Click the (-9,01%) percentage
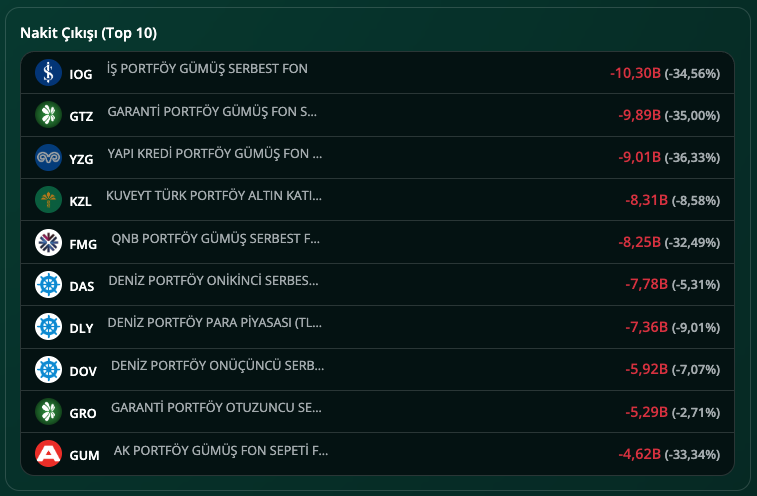Image resolution: width=757 pixels, height=496 pixels. click(x=696, y=328)
